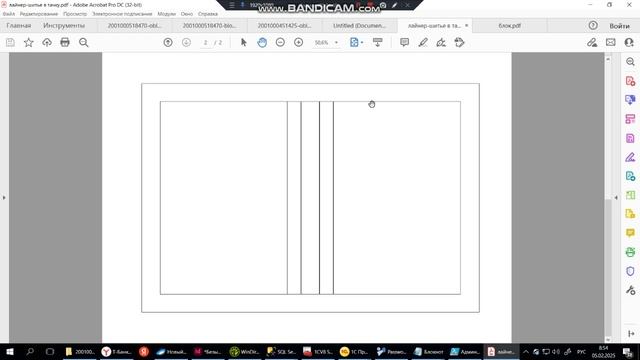Close the current document tab
This screenshot has width=640, height=360.
click(x=467, y=25)
